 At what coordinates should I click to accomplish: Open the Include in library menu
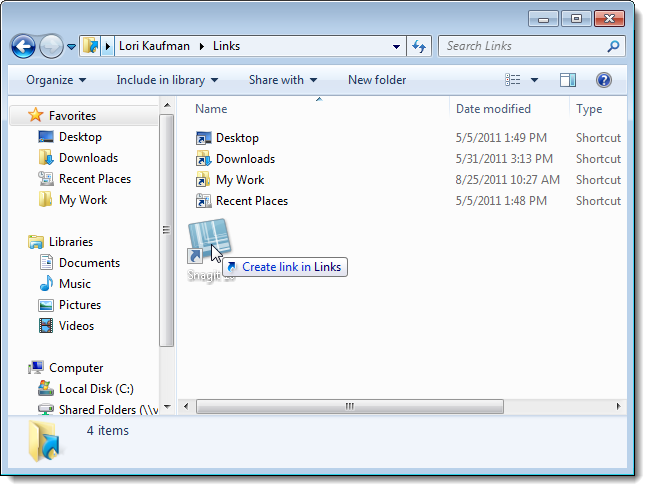tap(167, 80)
